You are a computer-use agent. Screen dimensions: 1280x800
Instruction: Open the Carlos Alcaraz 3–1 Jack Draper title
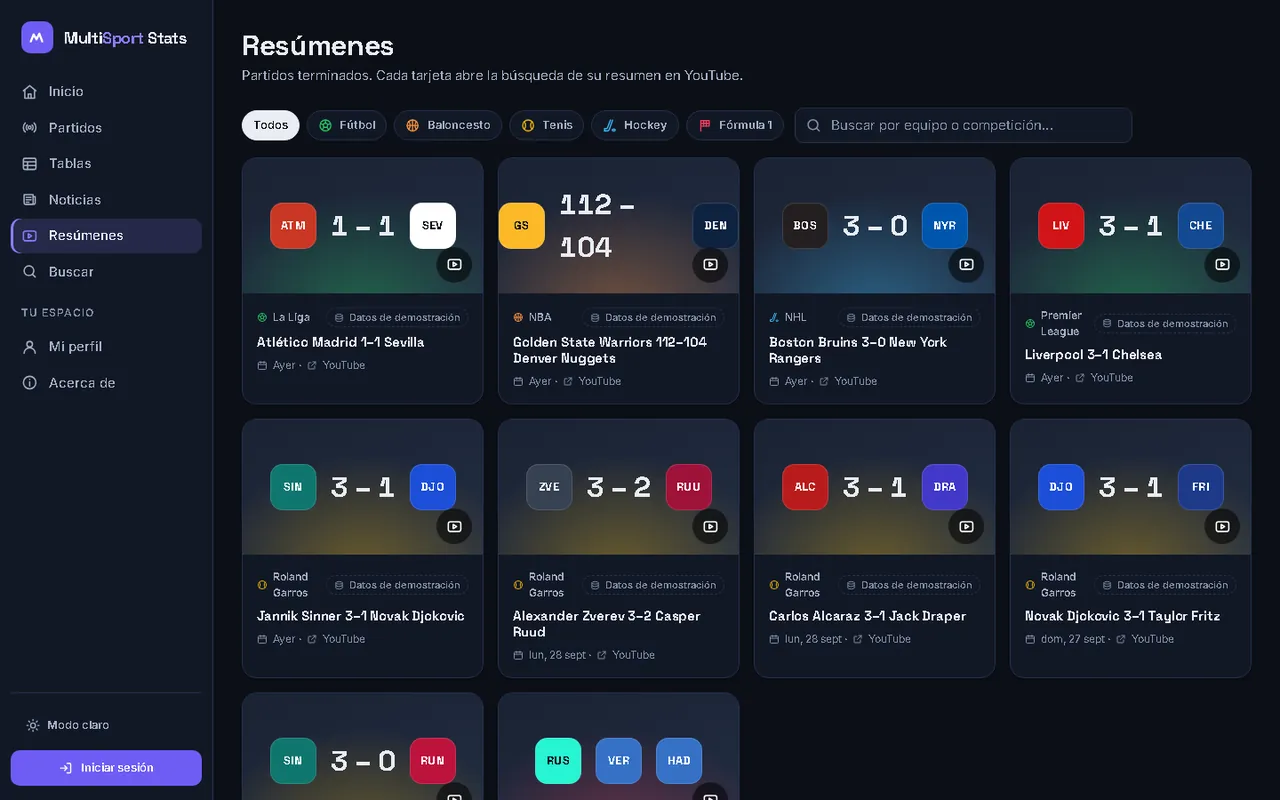point(867,616)
